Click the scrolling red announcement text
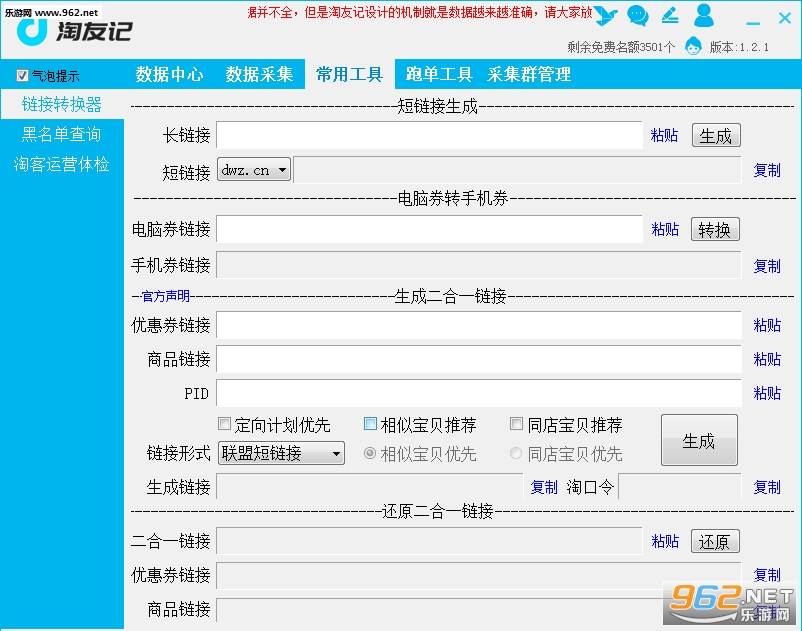Viewport: 802px width, 631px height. (x=419, y=12)
